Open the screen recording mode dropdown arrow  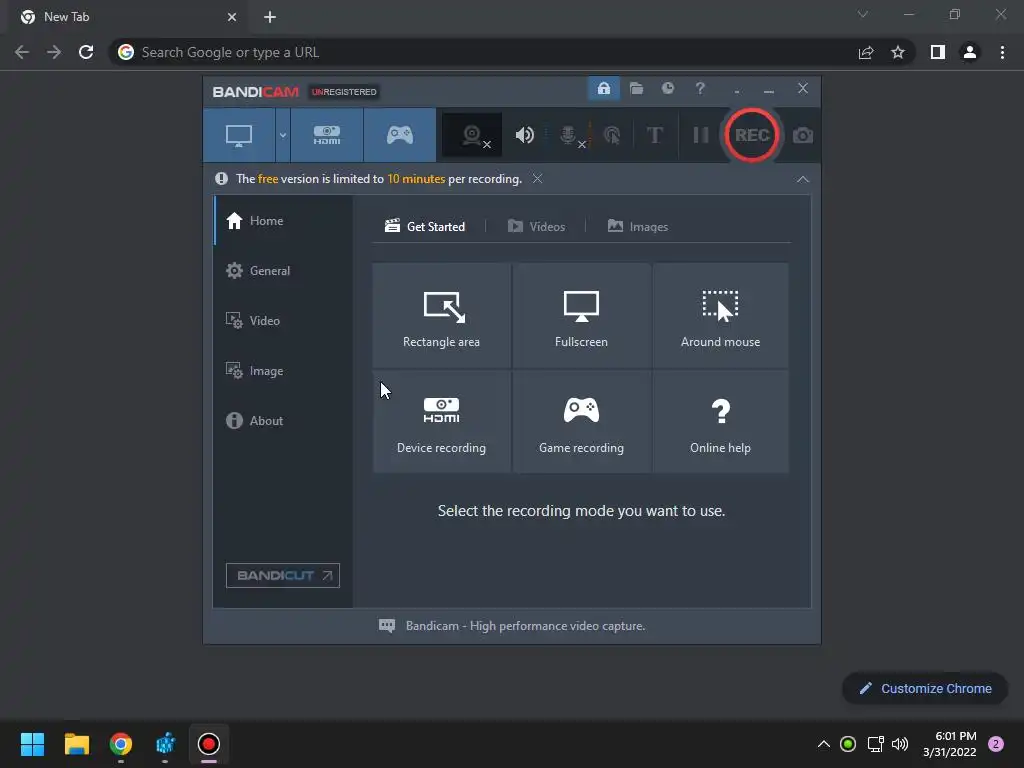283,135
